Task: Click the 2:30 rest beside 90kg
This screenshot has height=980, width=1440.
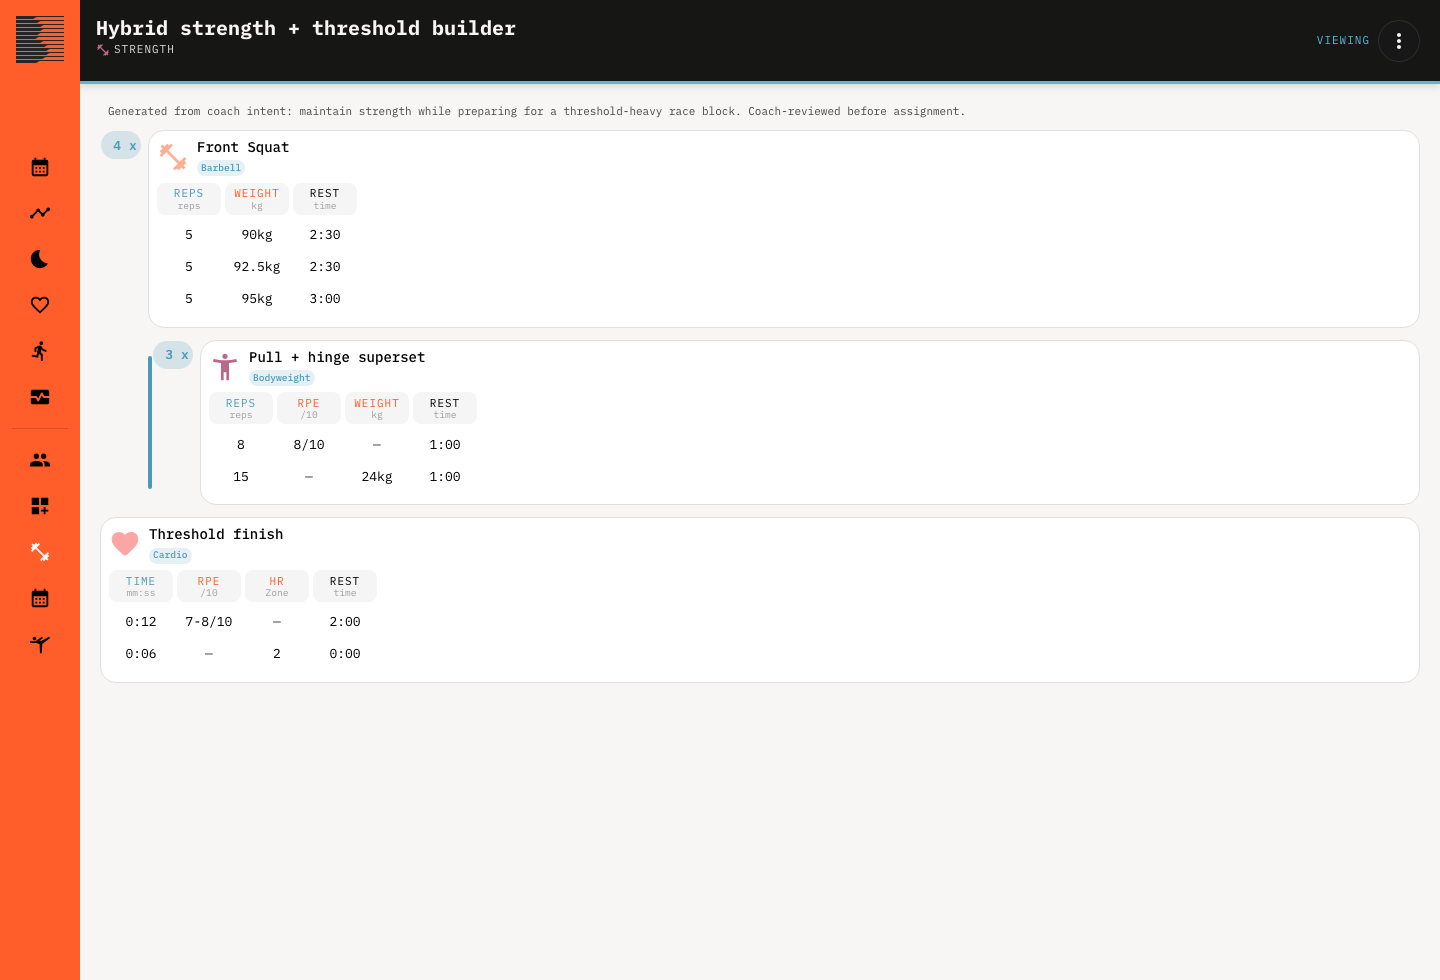Action: point(325,235)
